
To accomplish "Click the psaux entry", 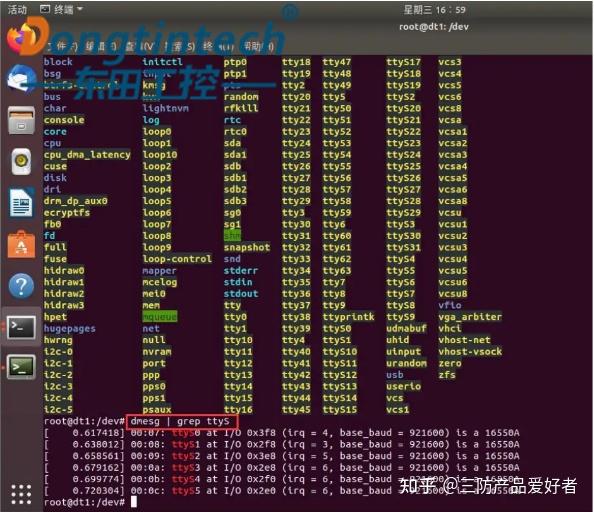I will tap(156, 409).
